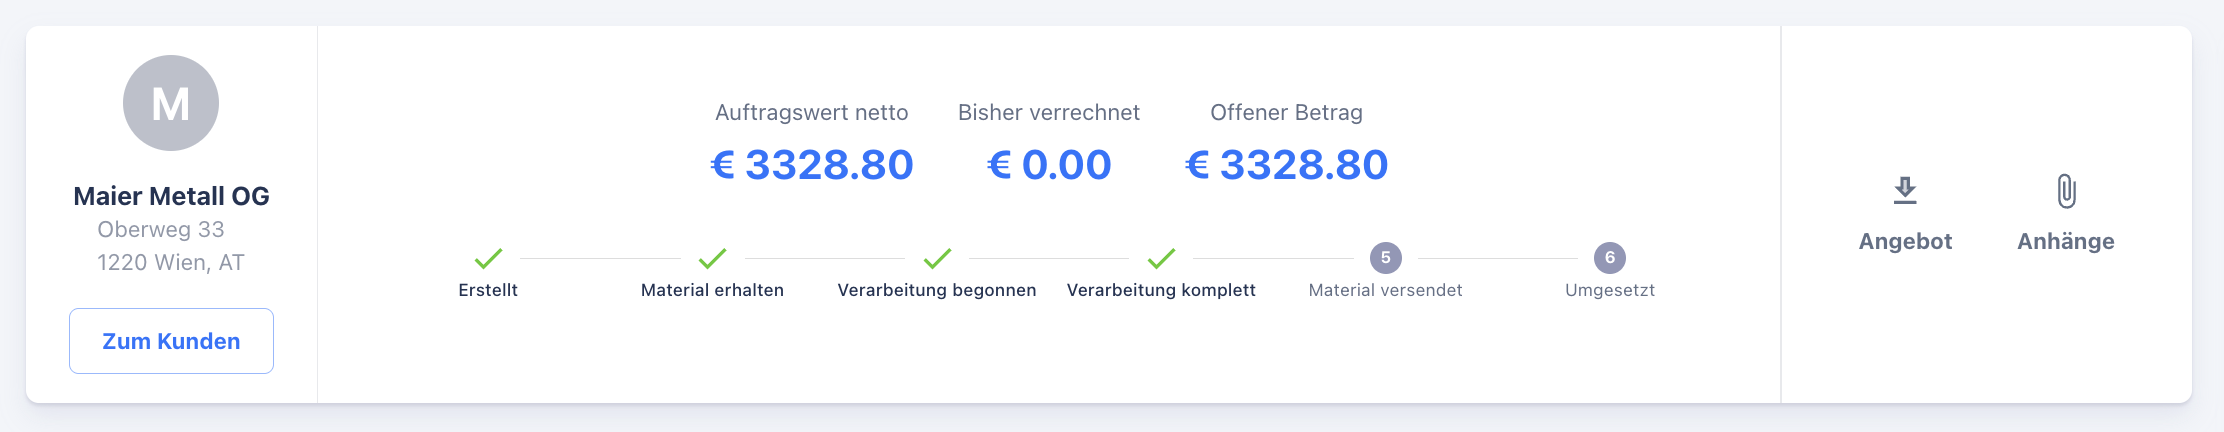Select step 5 circle Material versendet
Image resolution: width=2224 pixels, height=432 pixels.
(x=1385, y=258)
